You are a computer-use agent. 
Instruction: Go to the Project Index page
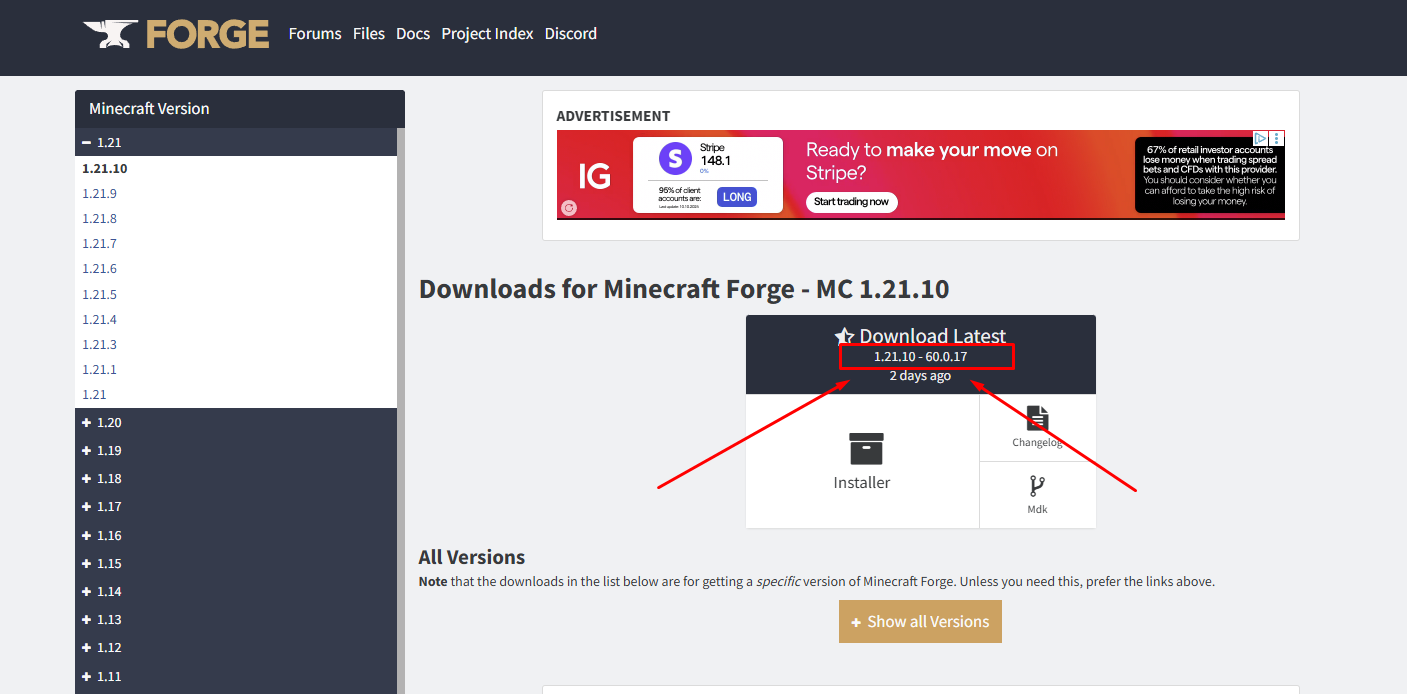coord(487,34)
